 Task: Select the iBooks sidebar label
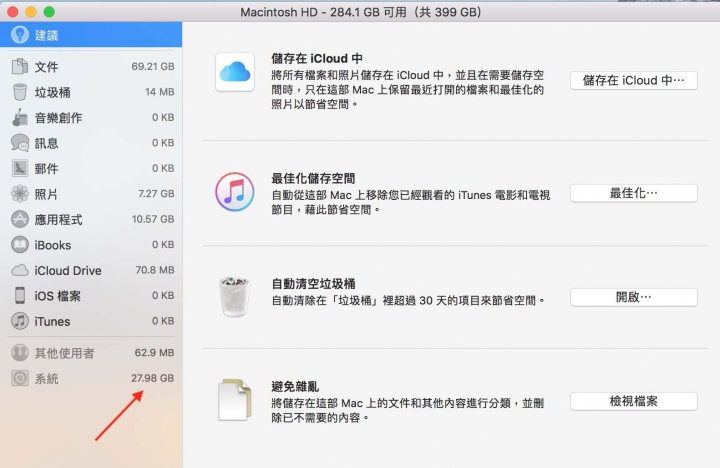[53, 245]
